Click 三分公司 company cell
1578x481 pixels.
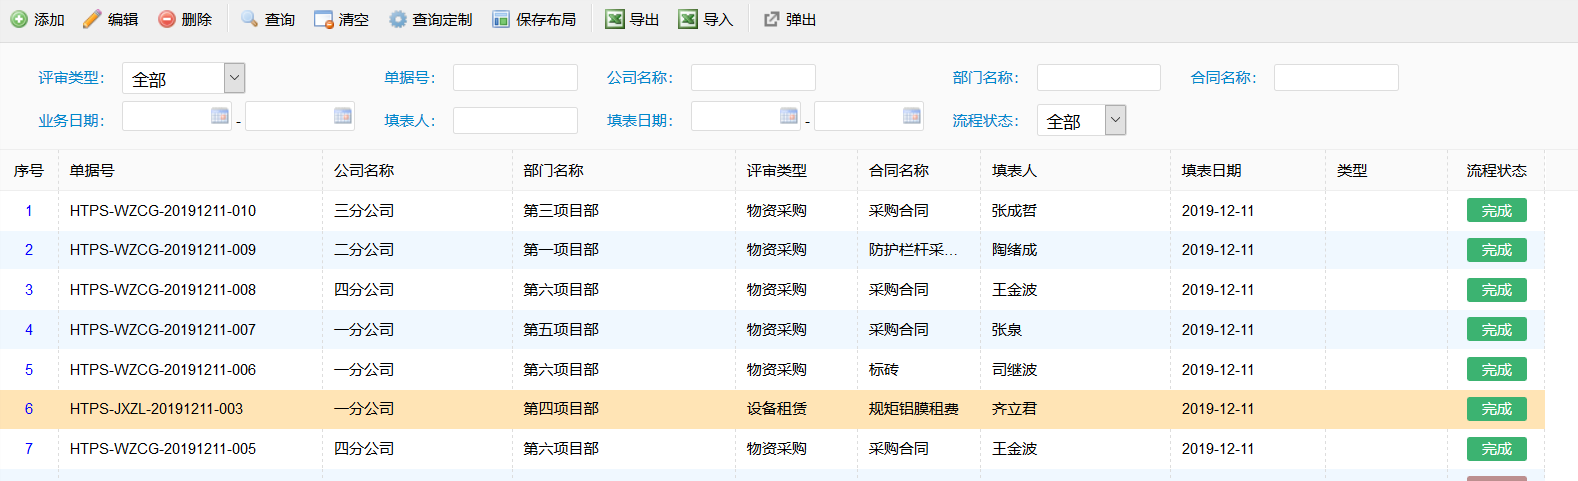pyautogui.click(x=364, y=211)
